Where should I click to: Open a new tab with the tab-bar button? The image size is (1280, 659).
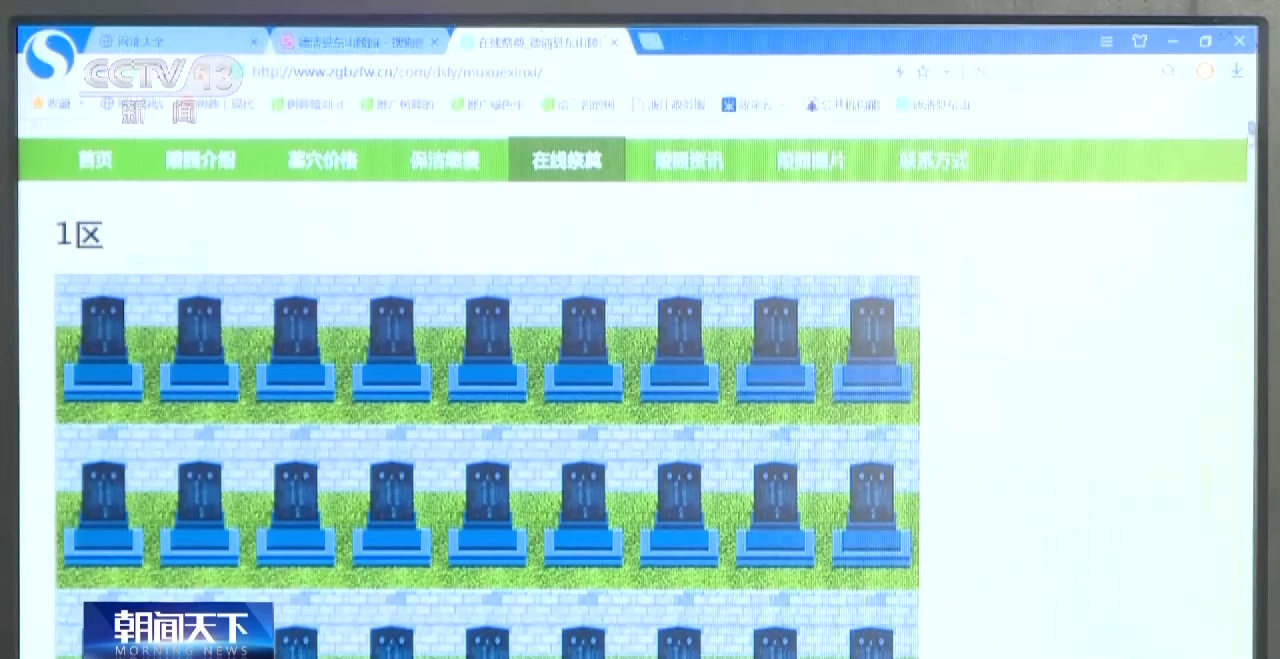click(x=650, y=41)
